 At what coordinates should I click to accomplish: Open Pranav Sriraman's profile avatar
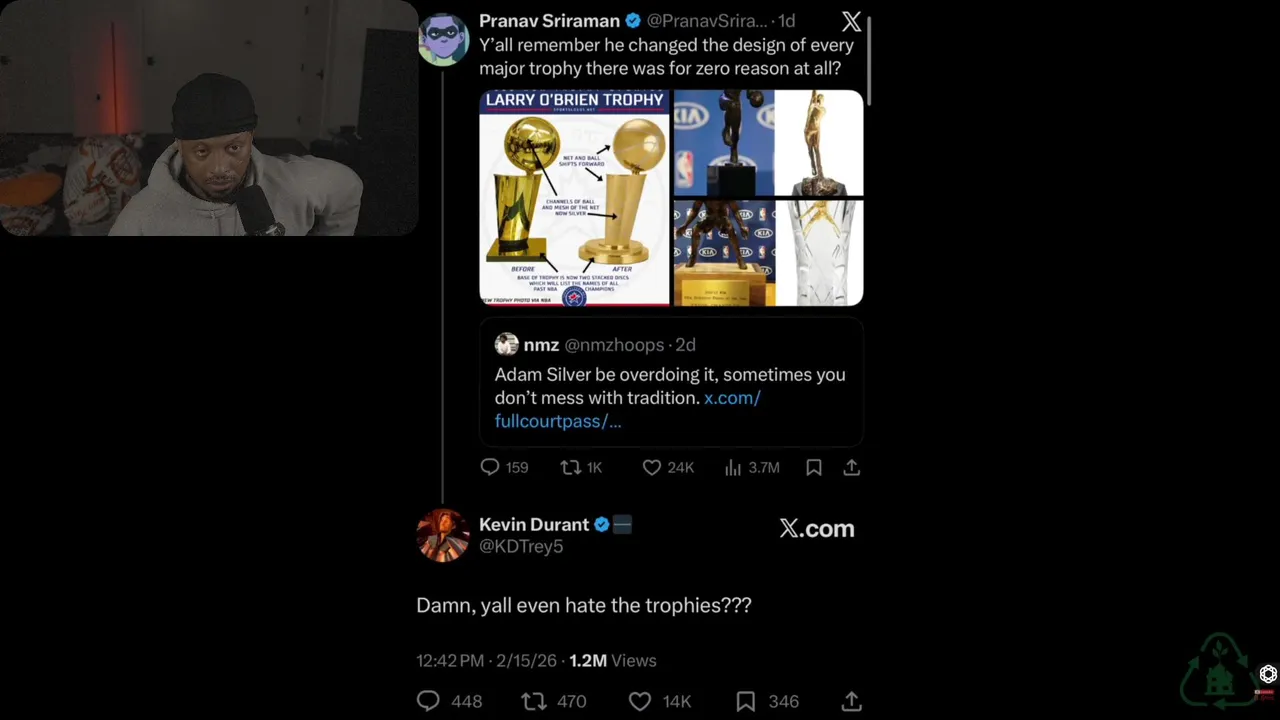(x=442, y=40)
